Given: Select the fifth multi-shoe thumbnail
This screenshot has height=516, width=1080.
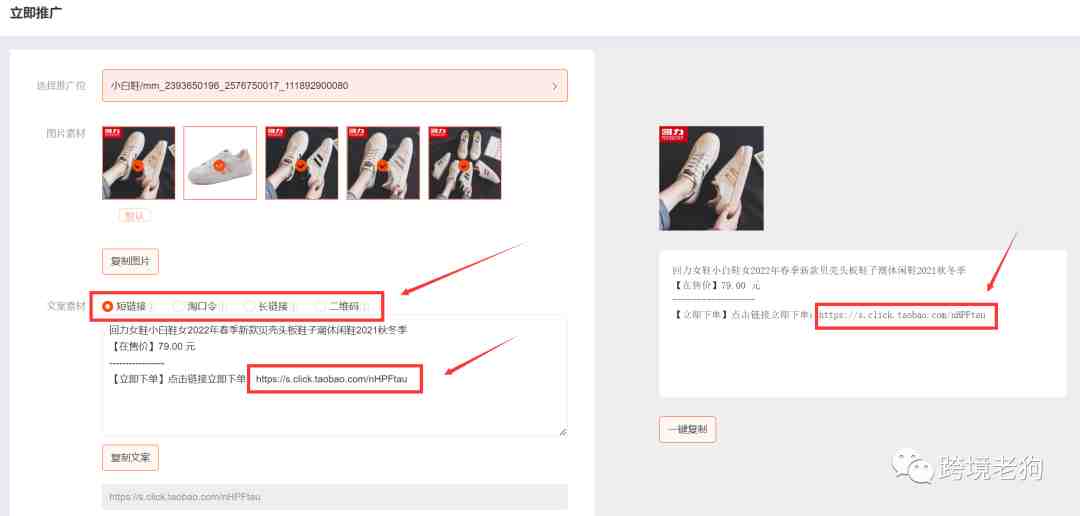Looking at the screenshot, I should coord(465,163).
